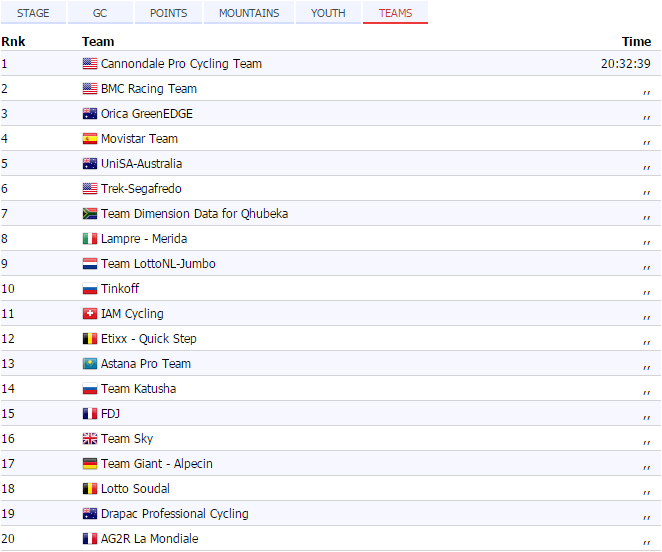Open the Orica GreenEDGE team link
This screenshot has height=552, width=662.
pyautogui.click(x=147, y=114)
